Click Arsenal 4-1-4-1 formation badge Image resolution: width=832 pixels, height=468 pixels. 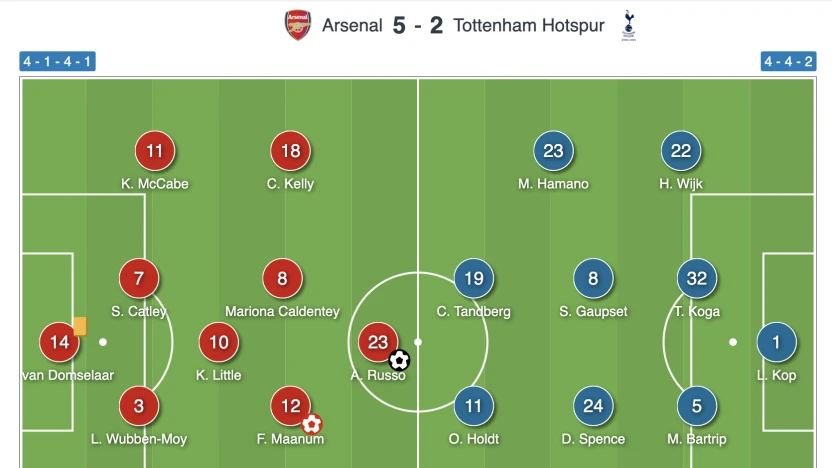[x=57, y=61]
